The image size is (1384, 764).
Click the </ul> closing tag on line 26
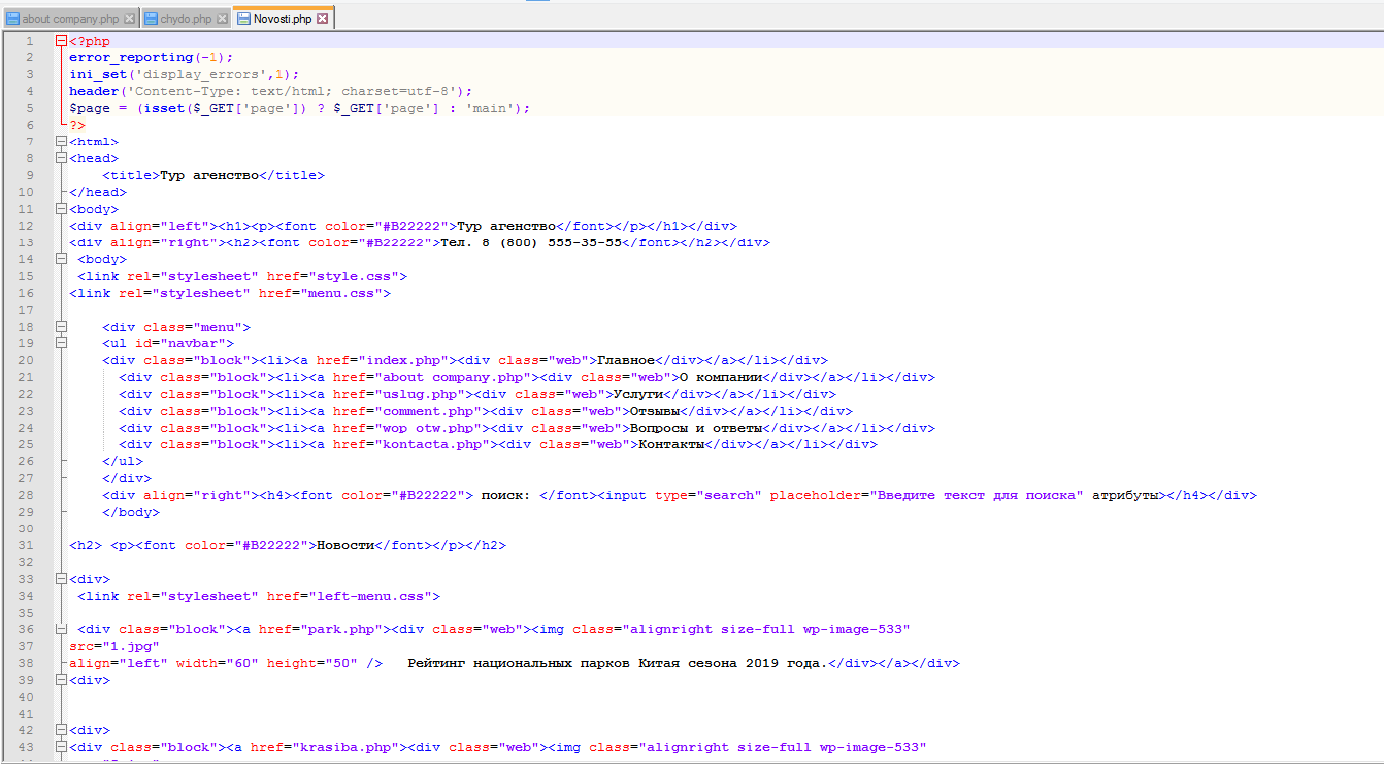click(x=123, y=461)
